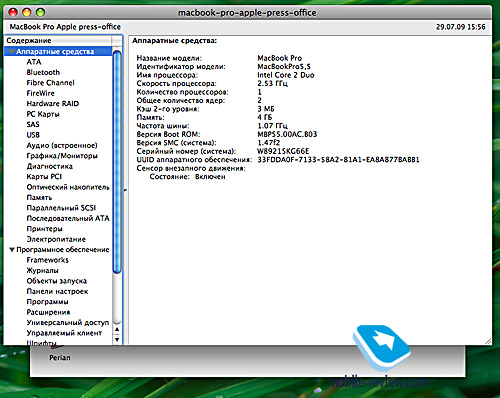Click processor name Intel Core 2 Duo
The image size is (500, 398).
click(286, 75)
